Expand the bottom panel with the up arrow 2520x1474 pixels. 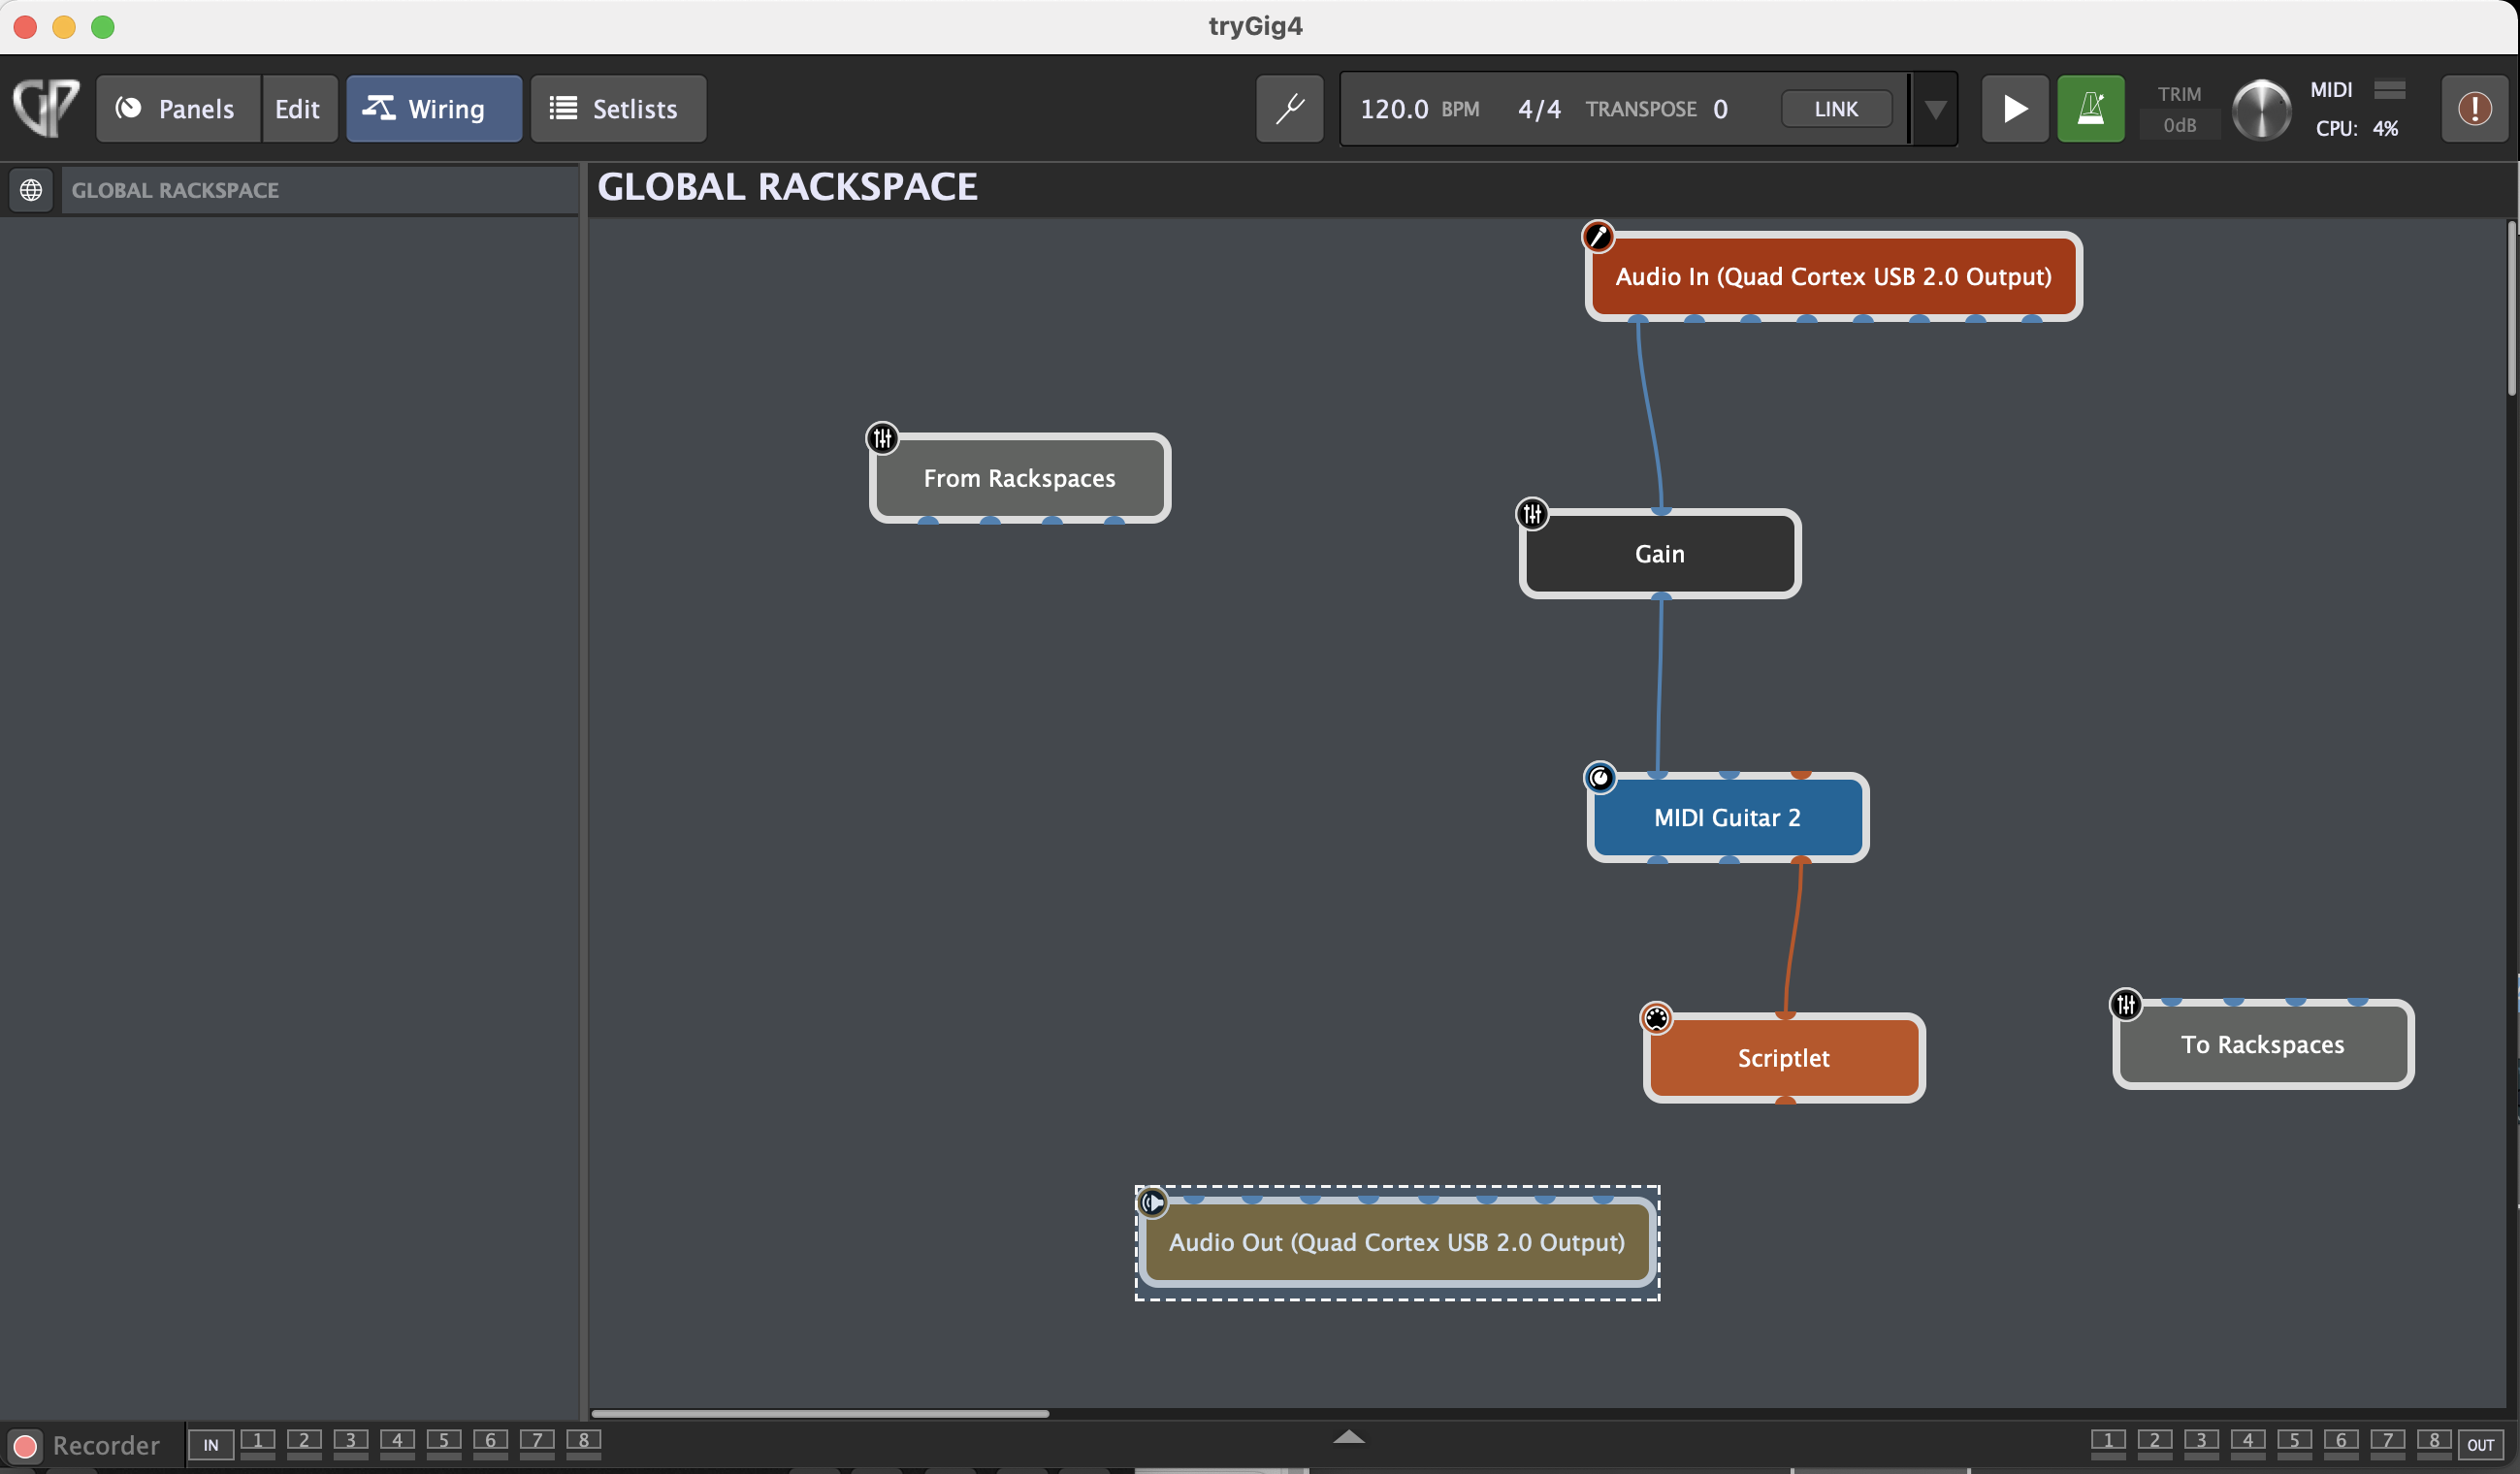[1348, 1437]
